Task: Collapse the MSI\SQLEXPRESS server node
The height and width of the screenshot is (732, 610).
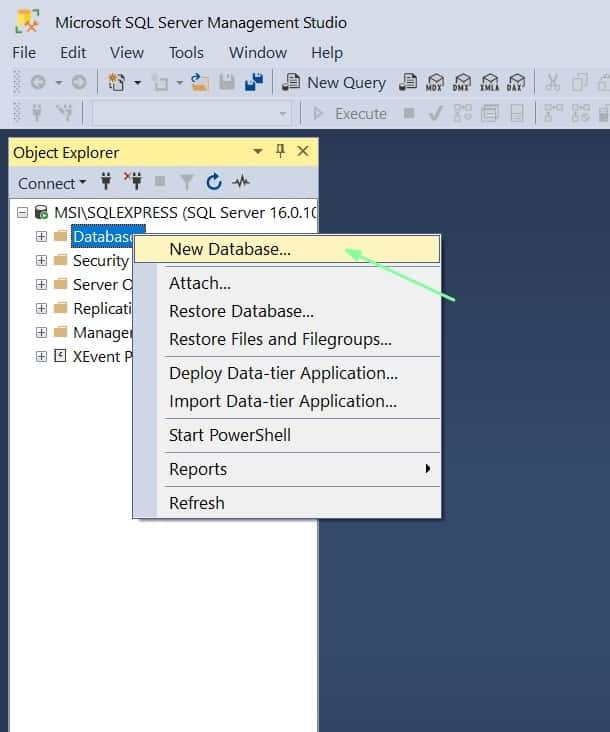Action: click(22, 213)
